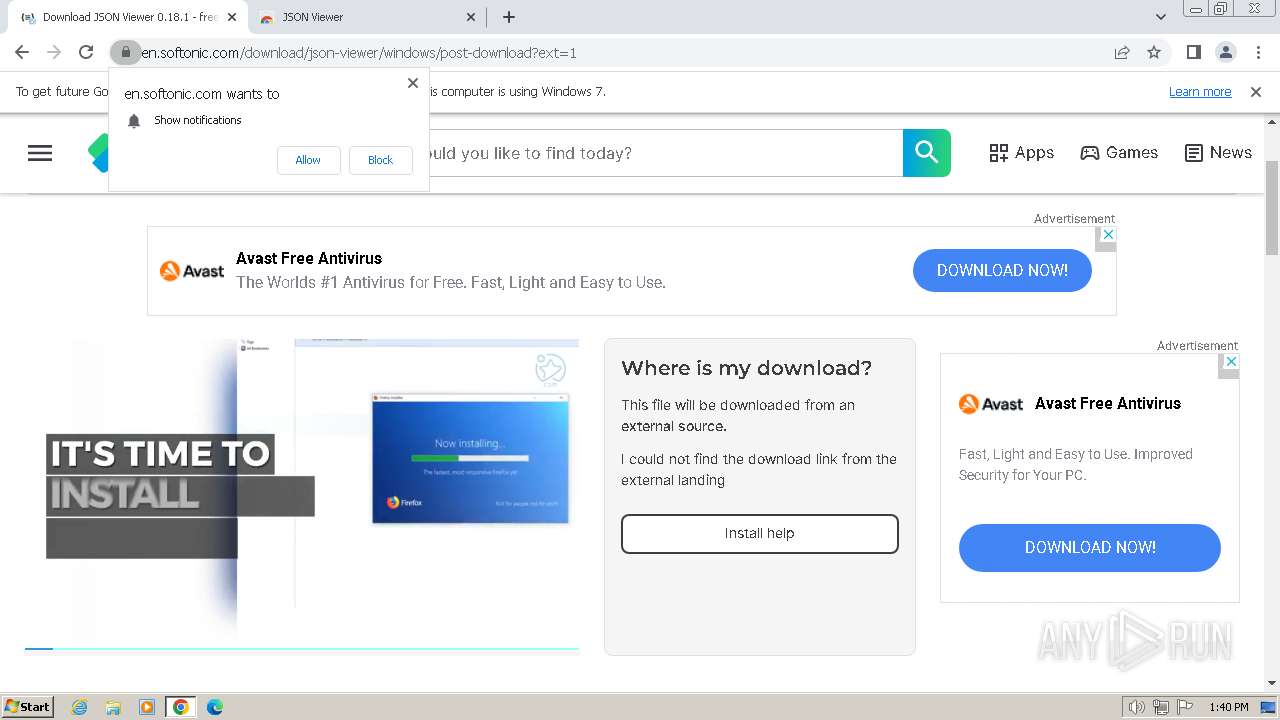Screen dimensions: 1280x720
Task: Click DOWNLOAD NOW in sidebar ad
Action: (x=1090, y=548)
